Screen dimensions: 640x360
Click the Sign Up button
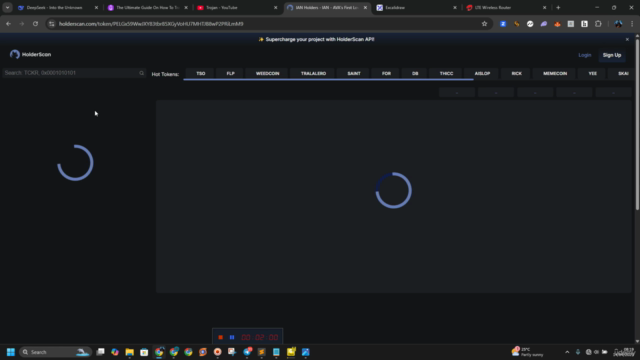click(612, 55)
